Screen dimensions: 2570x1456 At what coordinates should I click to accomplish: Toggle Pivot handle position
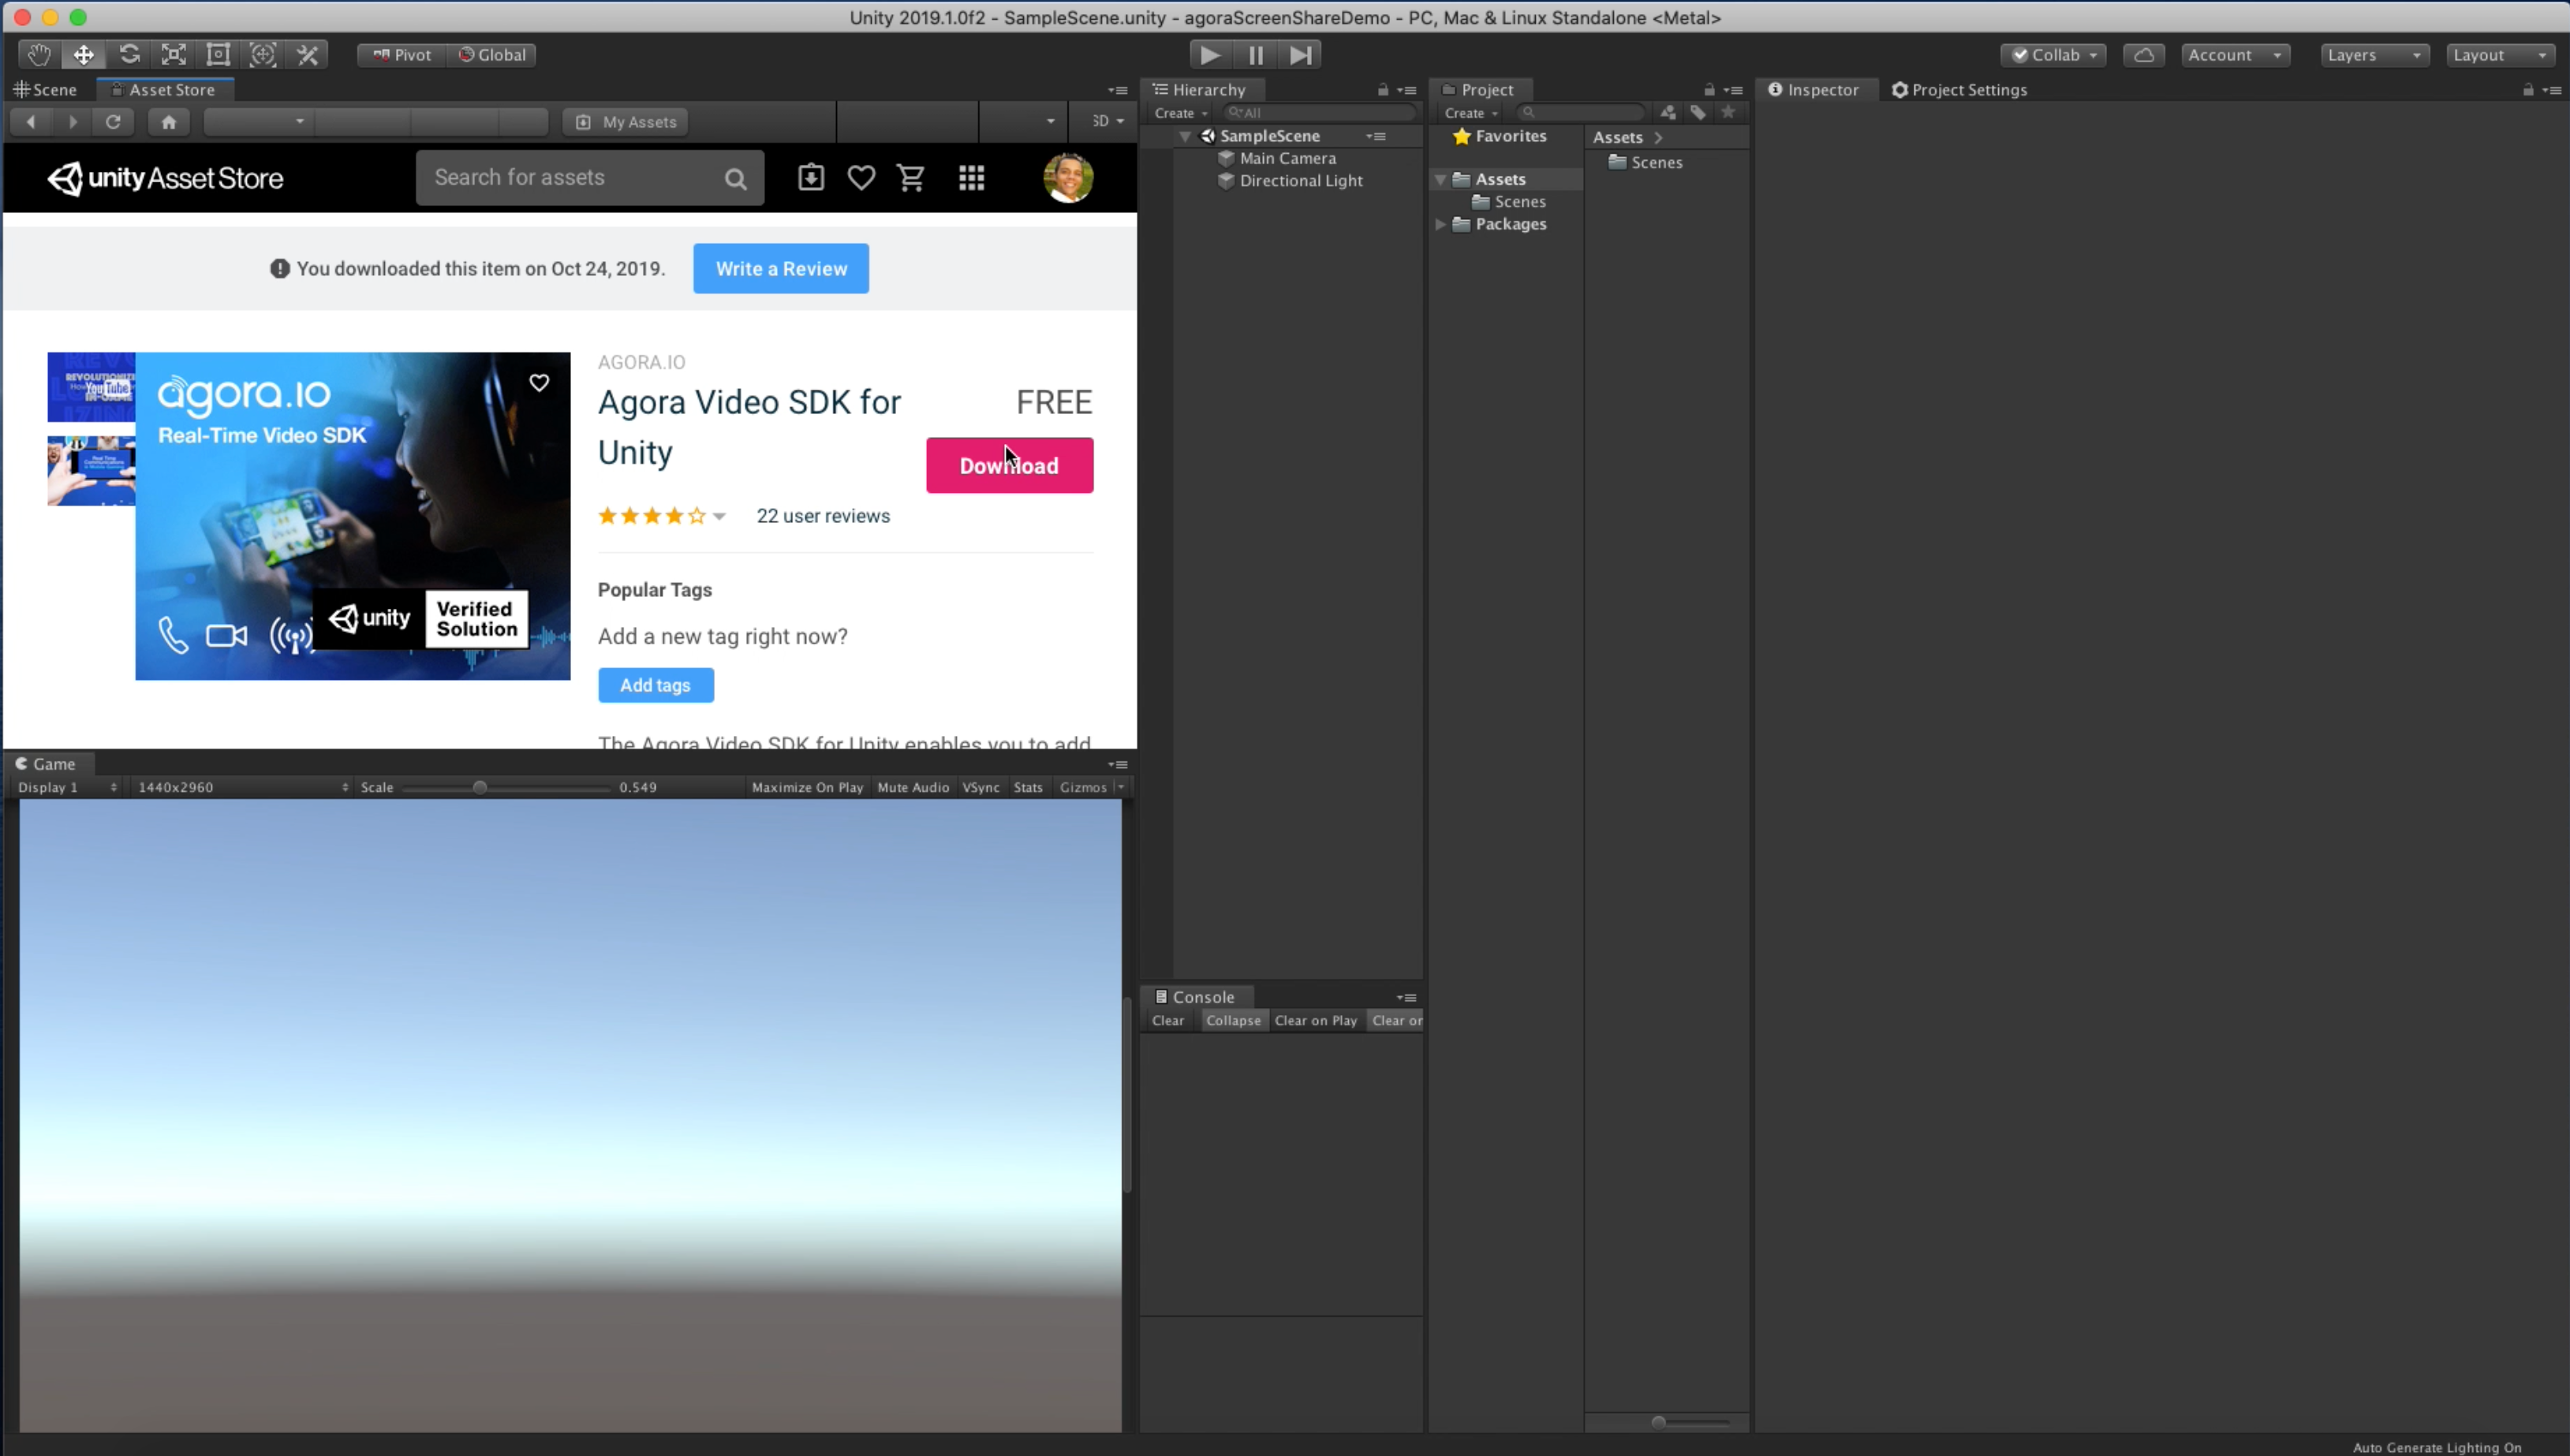[x=402, y=55]
